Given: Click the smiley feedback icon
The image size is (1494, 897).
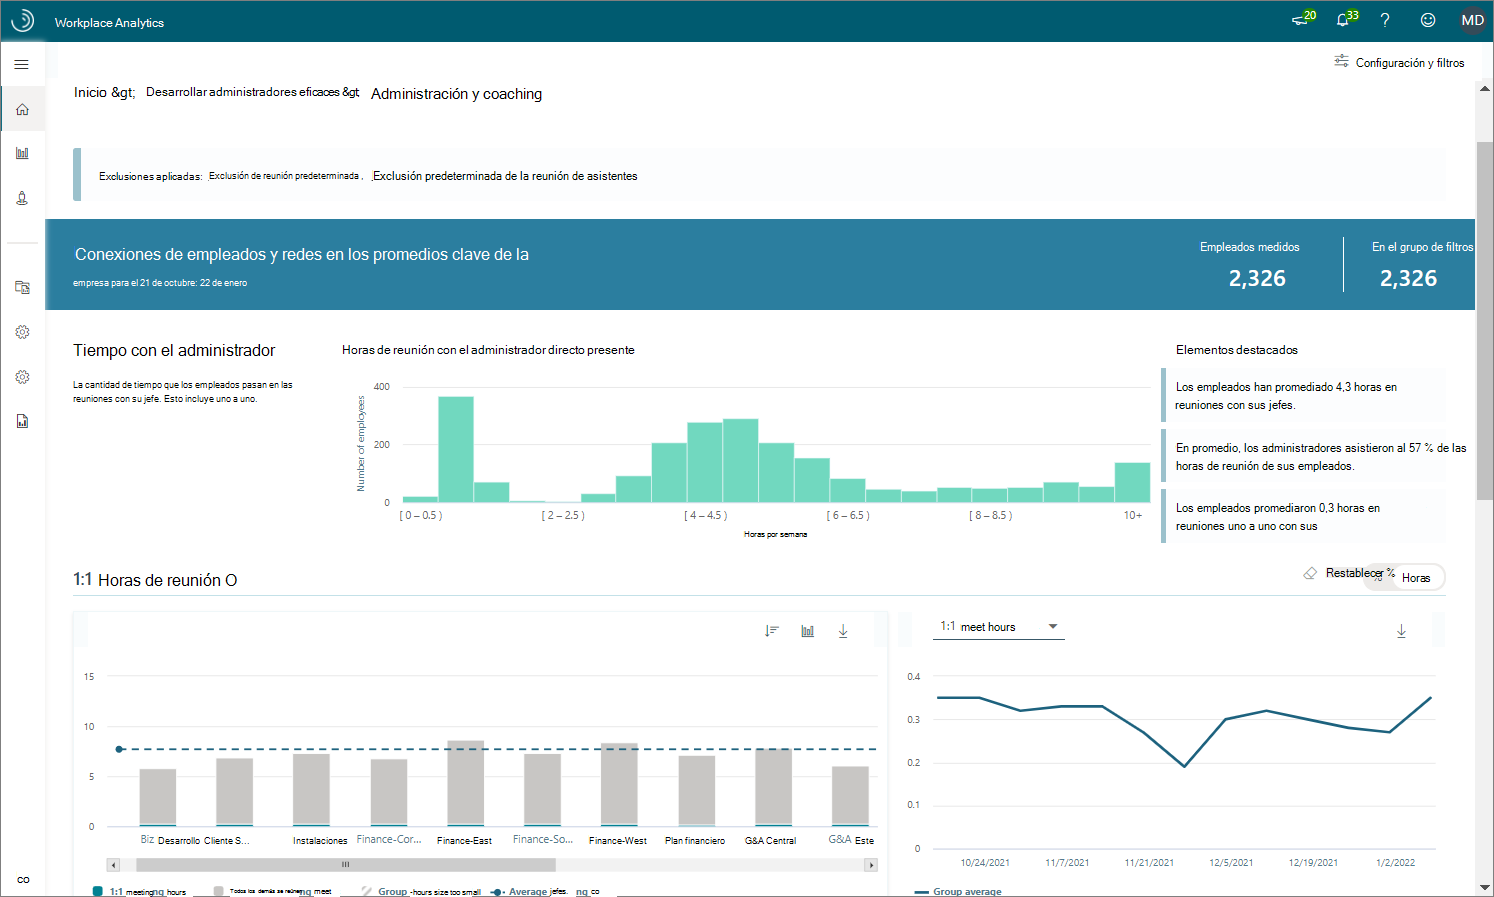Looking at the screenshot, I should (1428, 20).
